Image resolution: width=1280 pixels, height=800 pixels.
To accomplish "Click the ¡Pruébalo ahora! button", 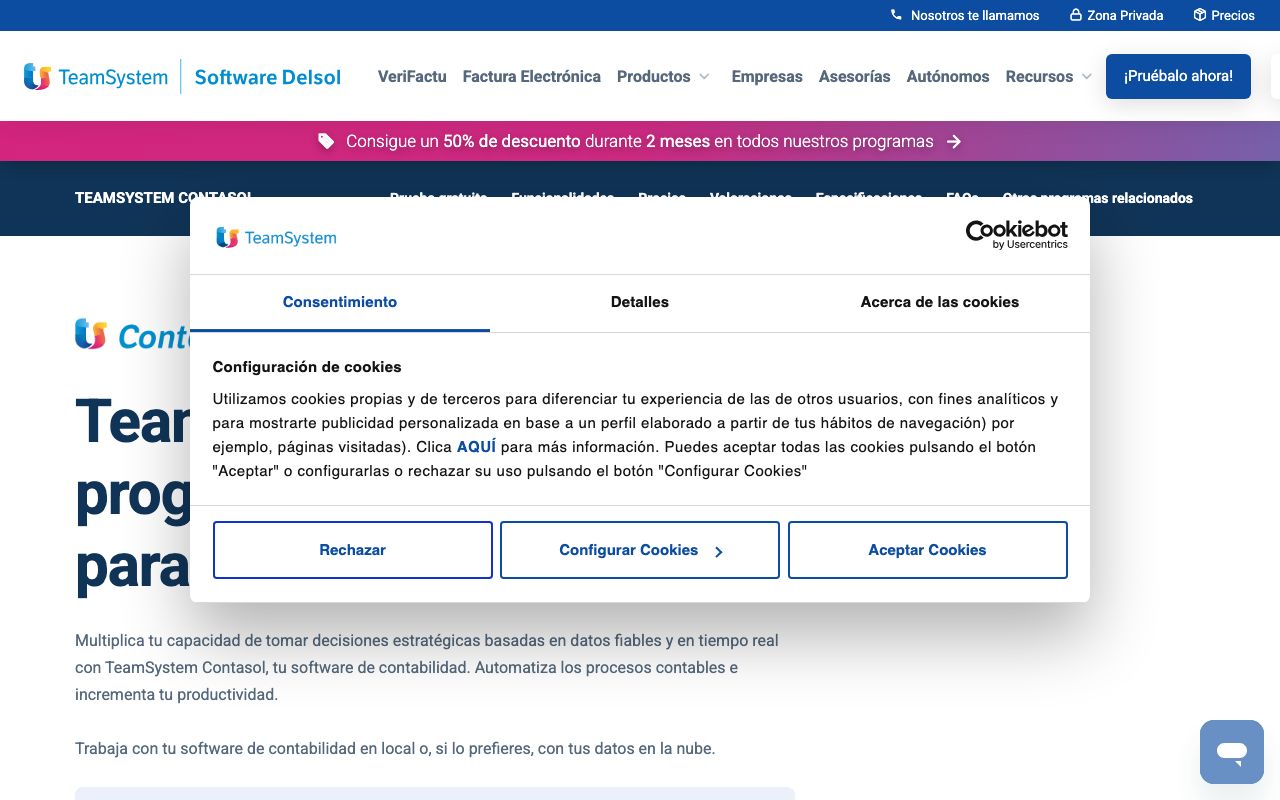I will coord(1178,76).
